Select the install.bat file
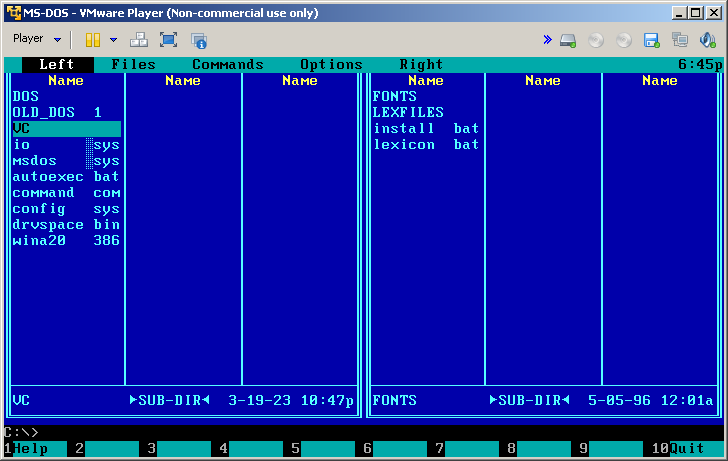The height and width of the screenshot is (461, 728). [426, 129]
